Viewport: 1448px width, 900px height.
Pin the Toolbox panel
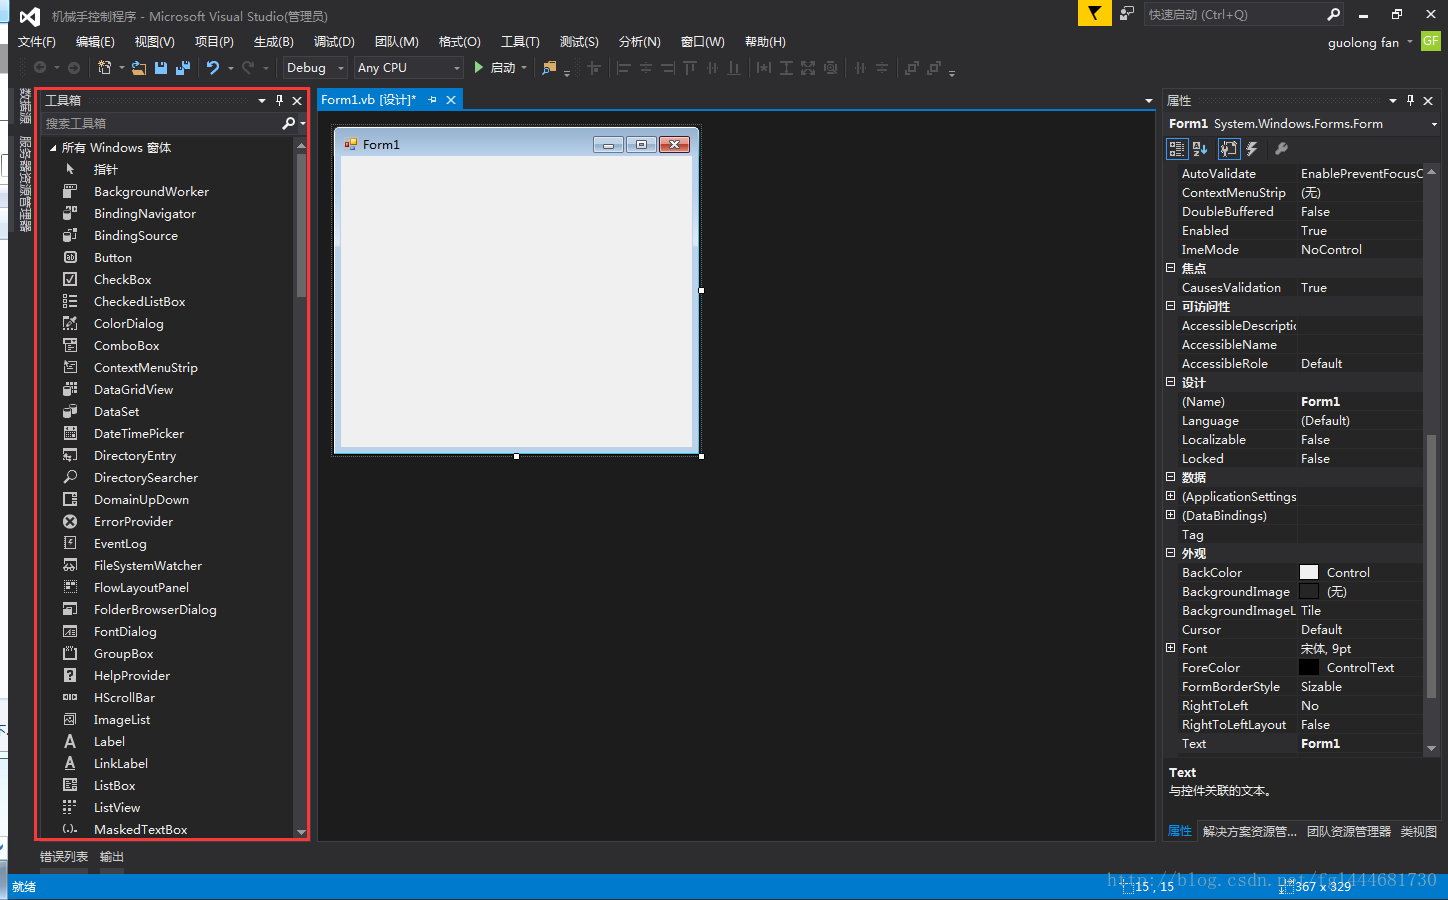click(279, 100)
